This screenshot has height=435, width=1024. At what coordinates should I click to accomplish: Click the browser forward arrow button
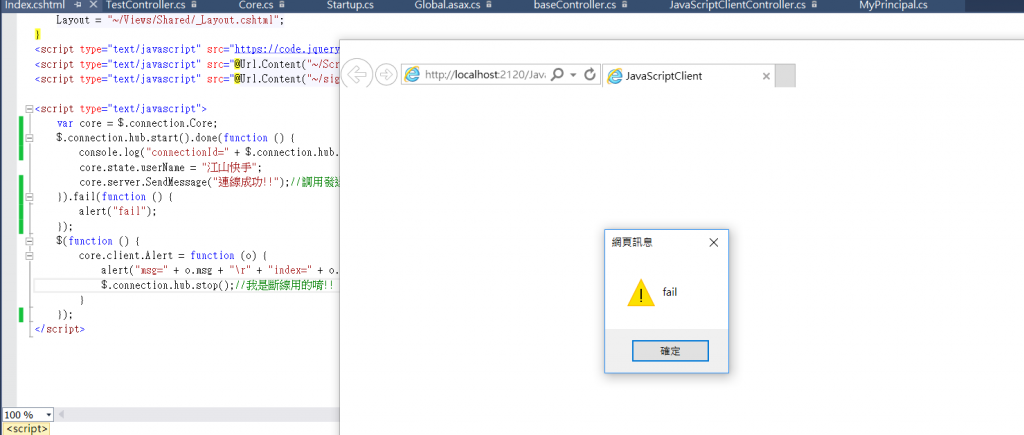pyautogui.click(x=387, y=74)
